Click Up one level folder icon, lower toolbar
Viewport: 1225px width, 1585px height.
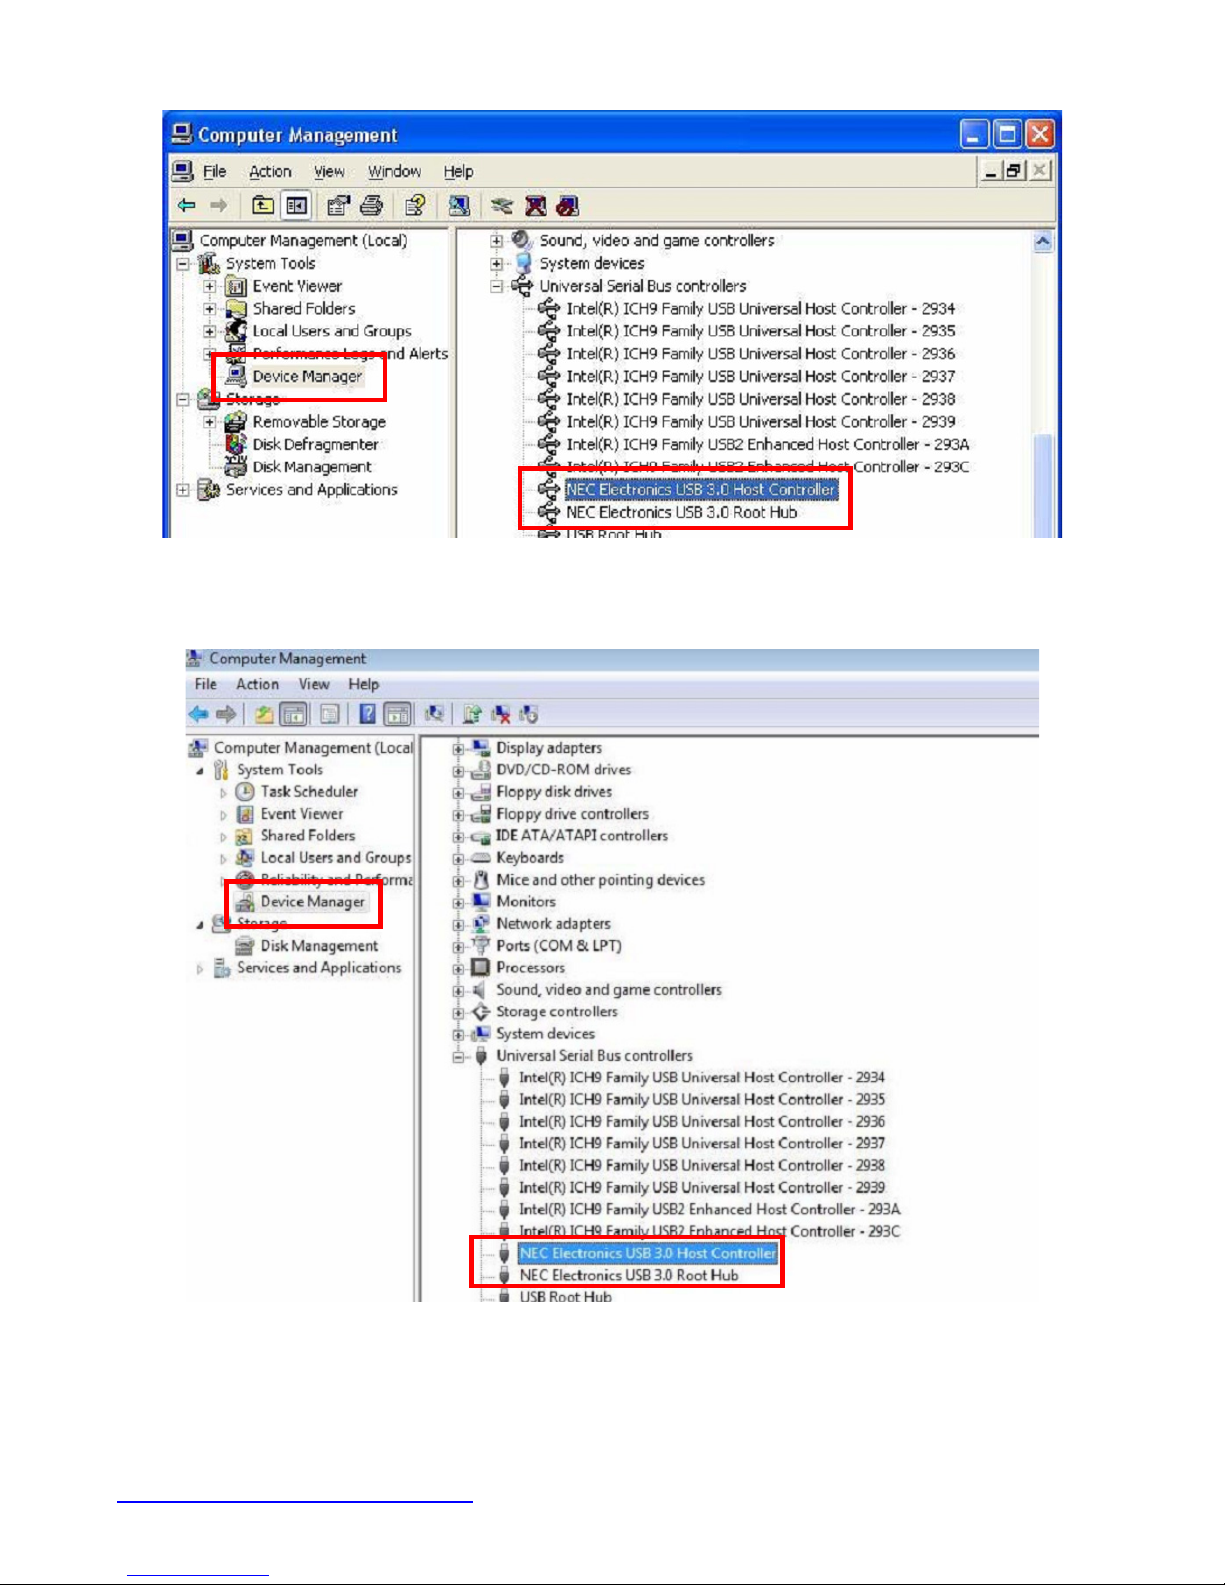[x=263, y=714]
